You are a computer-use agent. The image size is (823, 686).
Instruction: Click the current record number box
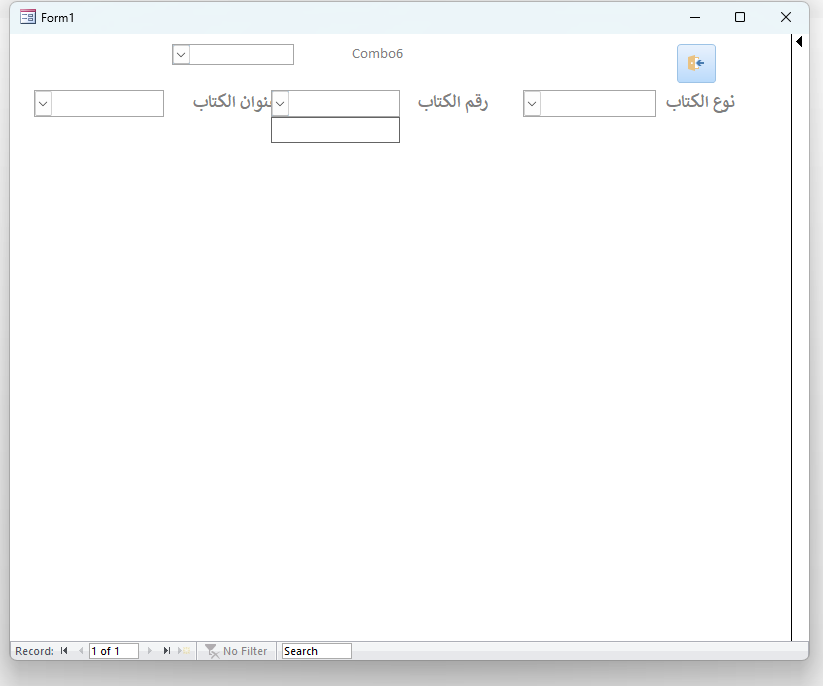114,651
